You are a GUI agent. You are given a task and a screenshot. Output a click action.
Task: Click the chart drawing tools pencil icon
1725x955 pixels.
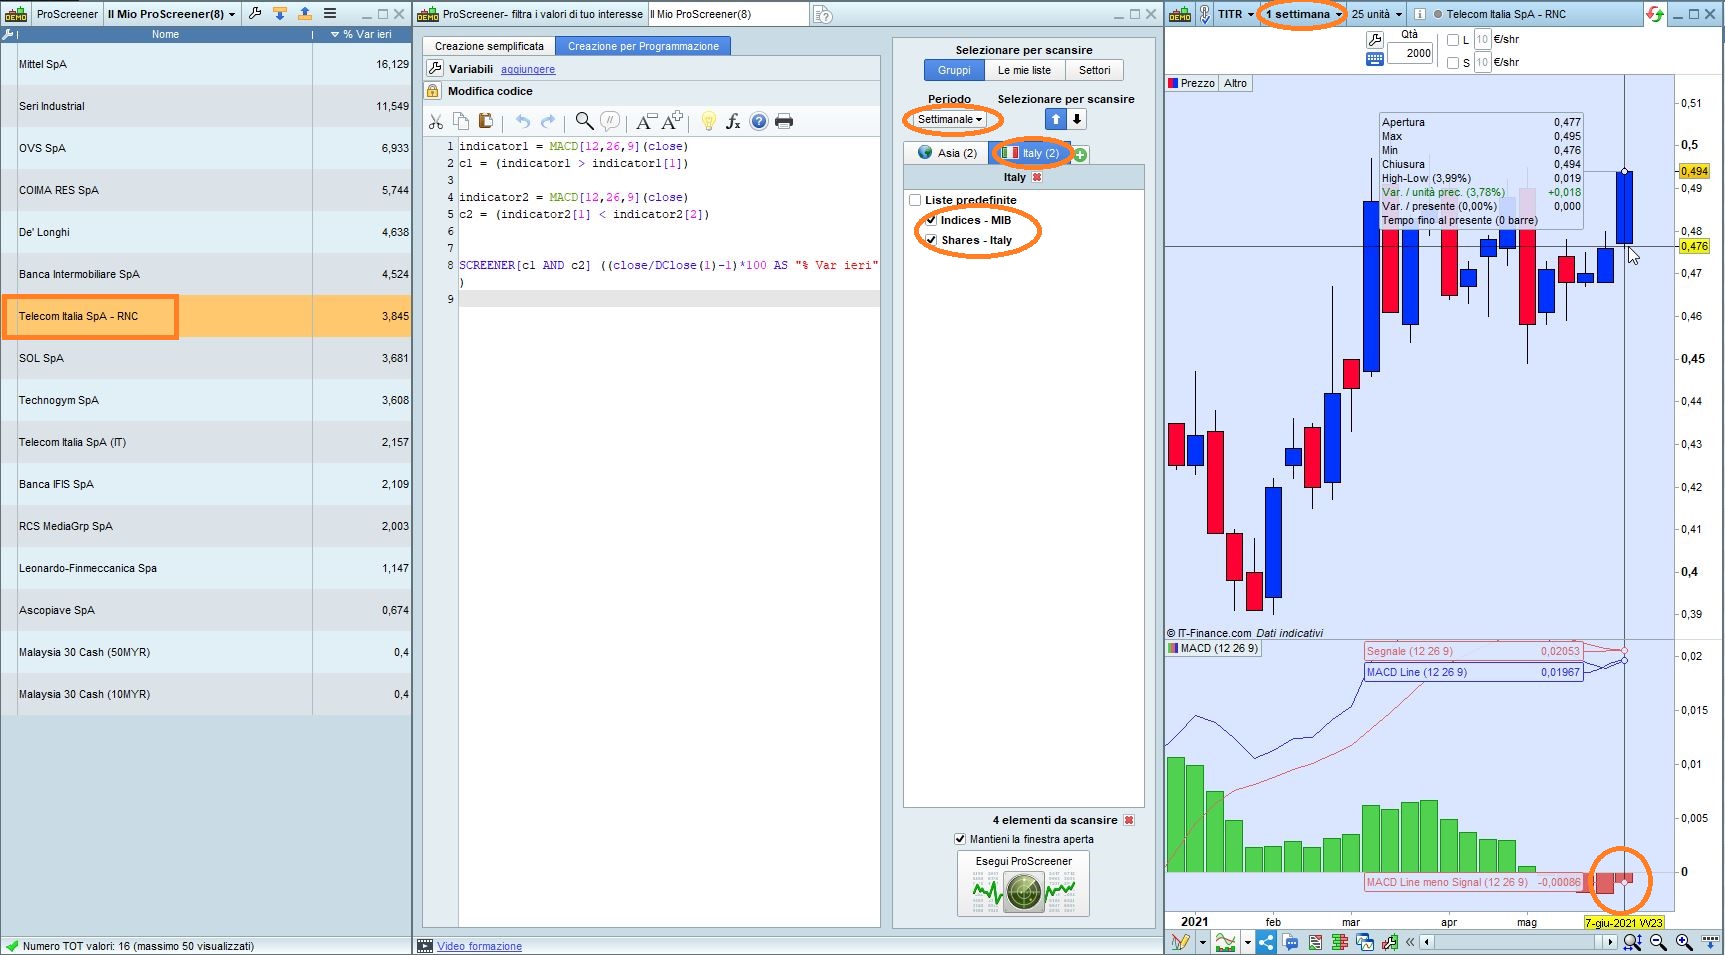pyautogui.click(x=1180, y=942)
